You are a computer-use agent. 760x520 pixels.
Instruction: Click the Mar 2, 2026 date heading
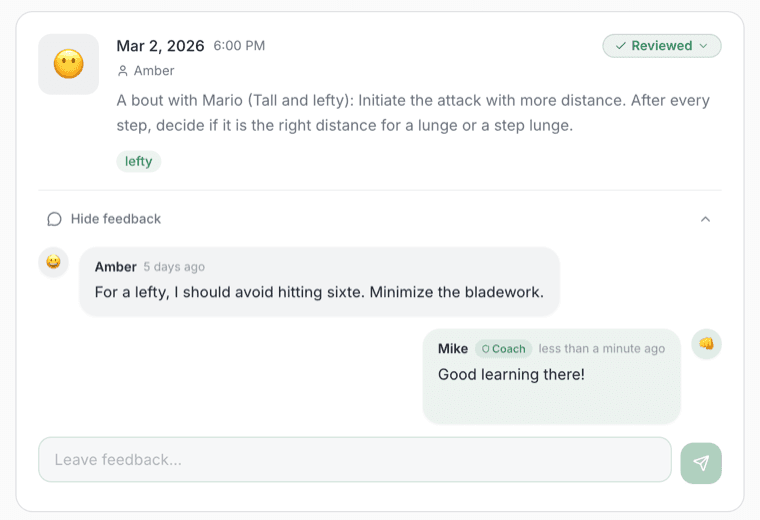pyautogui.click(x=160, y=46)
